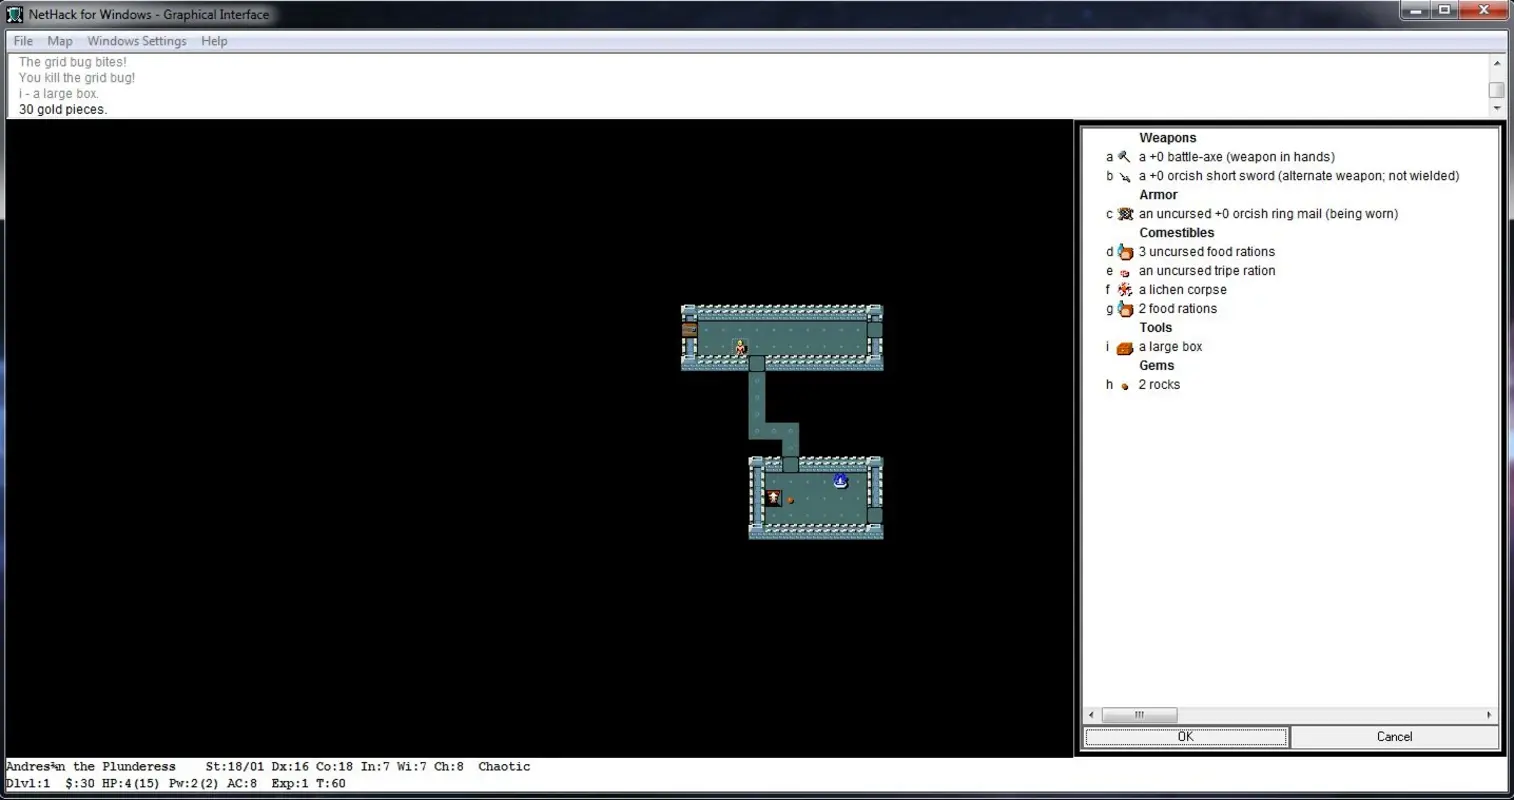Select the orcish ring mail armor icon
This screenshot has width=1514, height=800.
[x=1124, y=213]
